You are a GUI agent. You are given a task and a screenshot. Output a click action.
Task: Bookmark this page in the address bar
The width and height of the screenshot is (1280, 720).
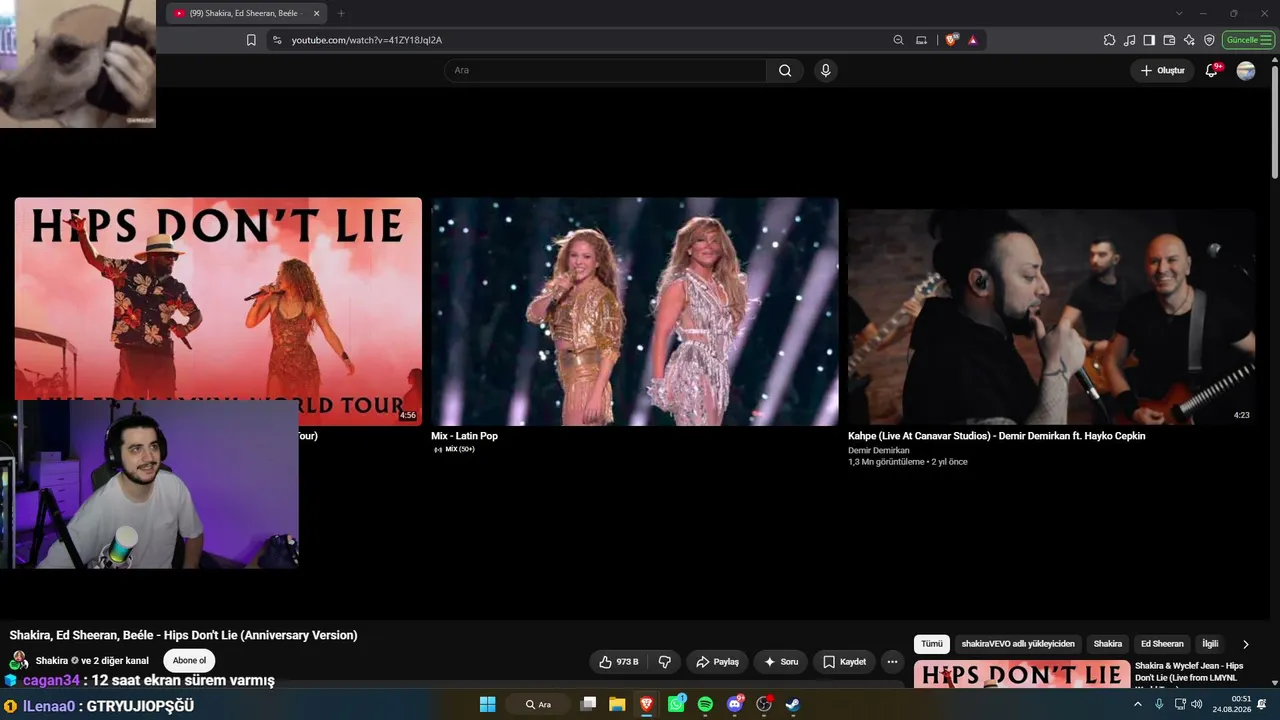pyautogui.click(x=251, y=40)
